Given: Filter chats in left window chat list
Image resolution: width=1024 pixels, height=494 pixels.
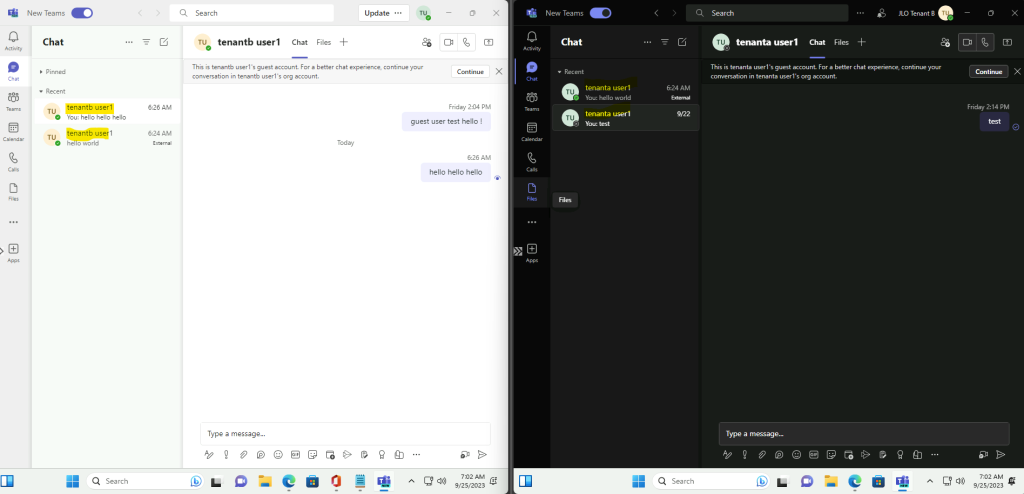Looking at the screenshot, I should [146, 42].
